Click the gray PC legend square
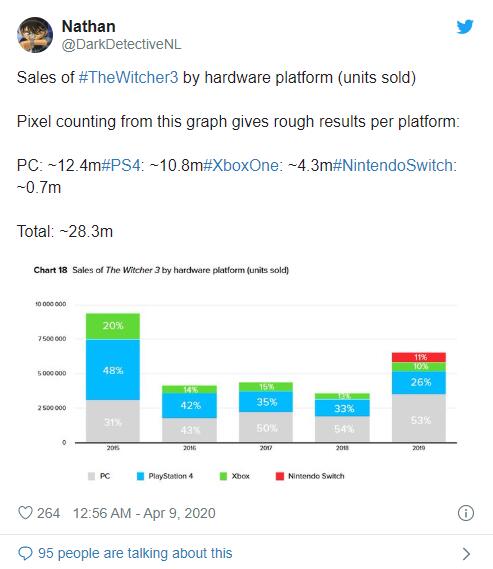Image resolution: width=493 pixels, height=569 pixels. click(x=91, y=476)
